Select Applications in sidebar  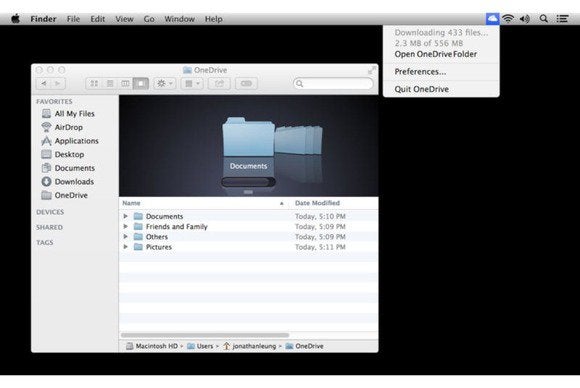(77, 141)
